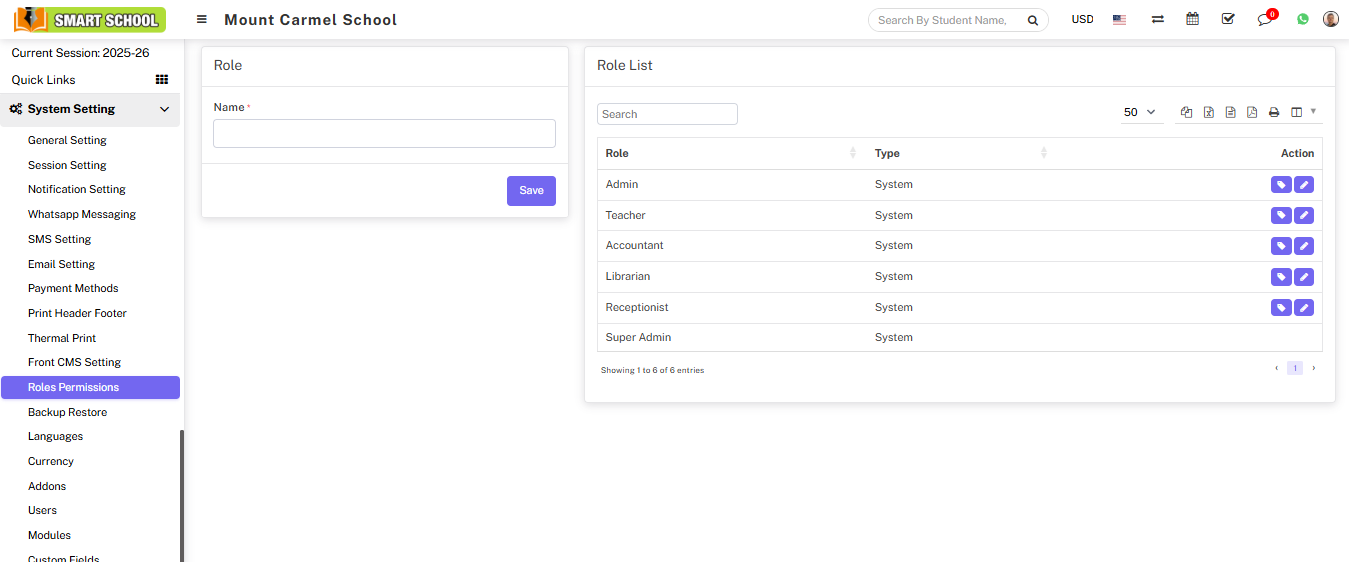Open the USD currency selector
This screenshot has width=1349, height=562.
coord(1082,20)
